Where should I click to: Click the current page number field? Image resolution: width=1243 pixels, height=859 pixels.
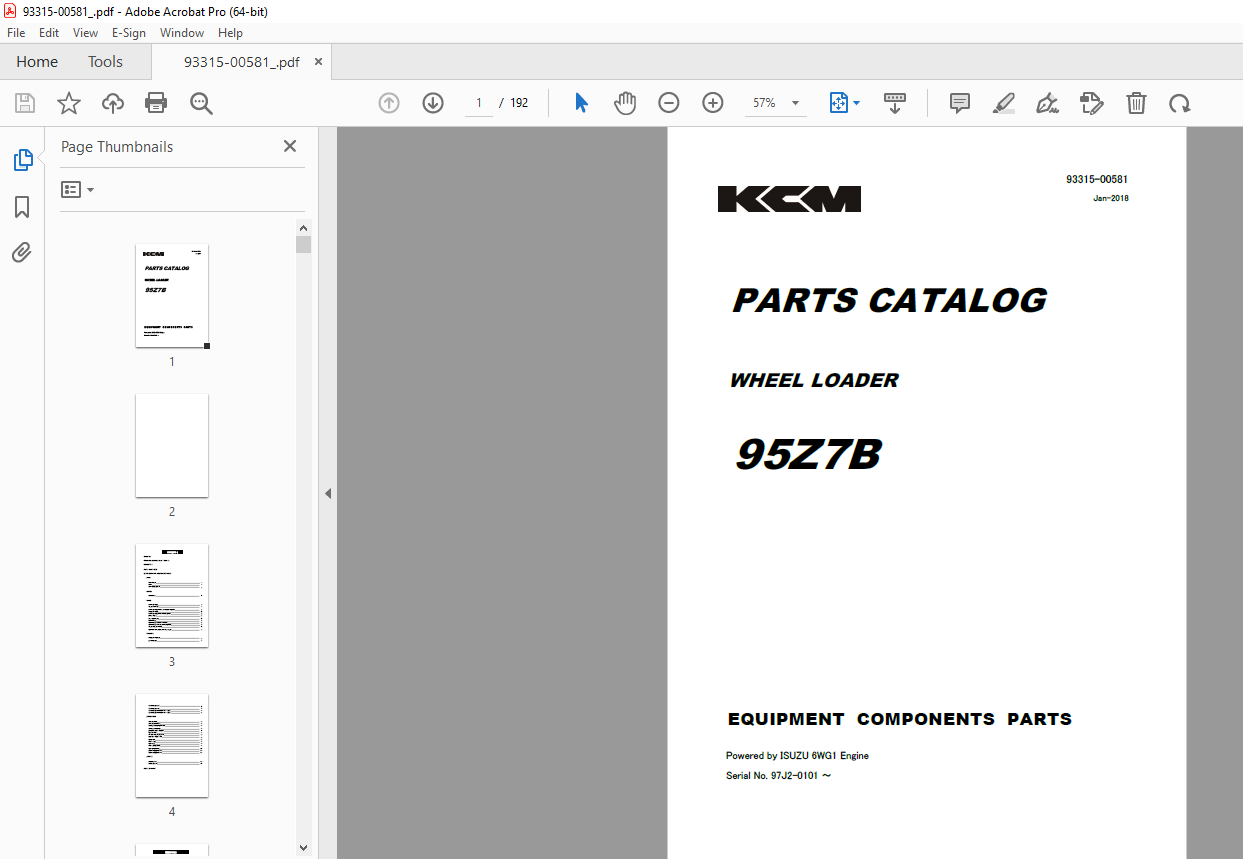point(479,103)
